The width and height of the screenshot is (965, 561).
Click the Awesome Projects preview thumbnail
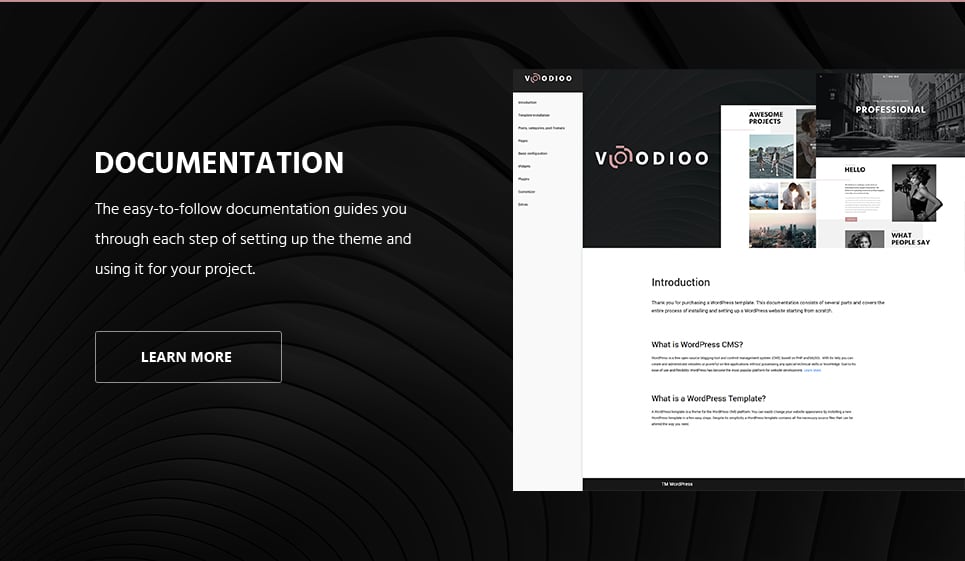click(x=769, y=177)
